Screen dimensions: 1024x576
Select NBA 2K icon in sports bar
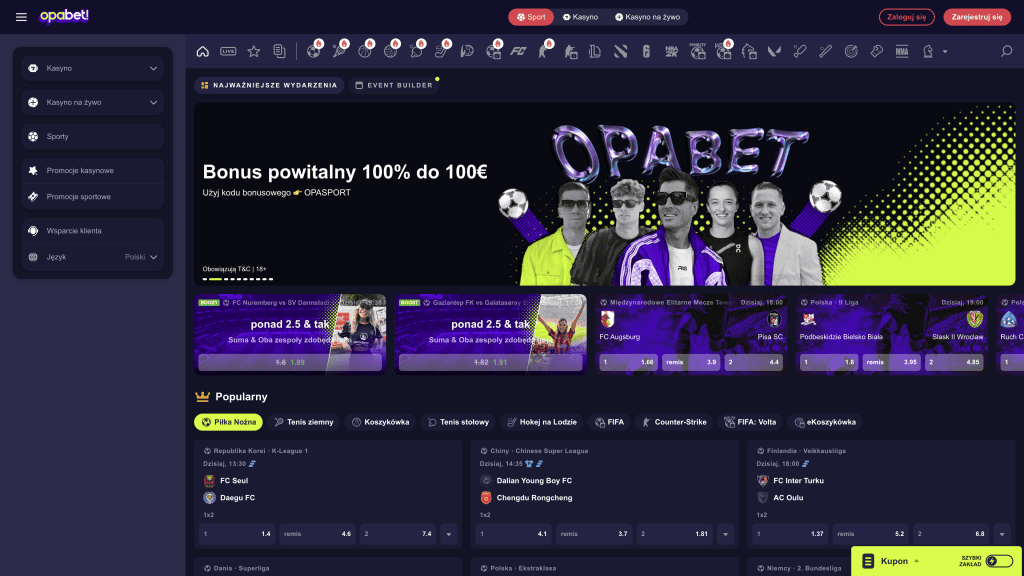[x=671, y=52]
